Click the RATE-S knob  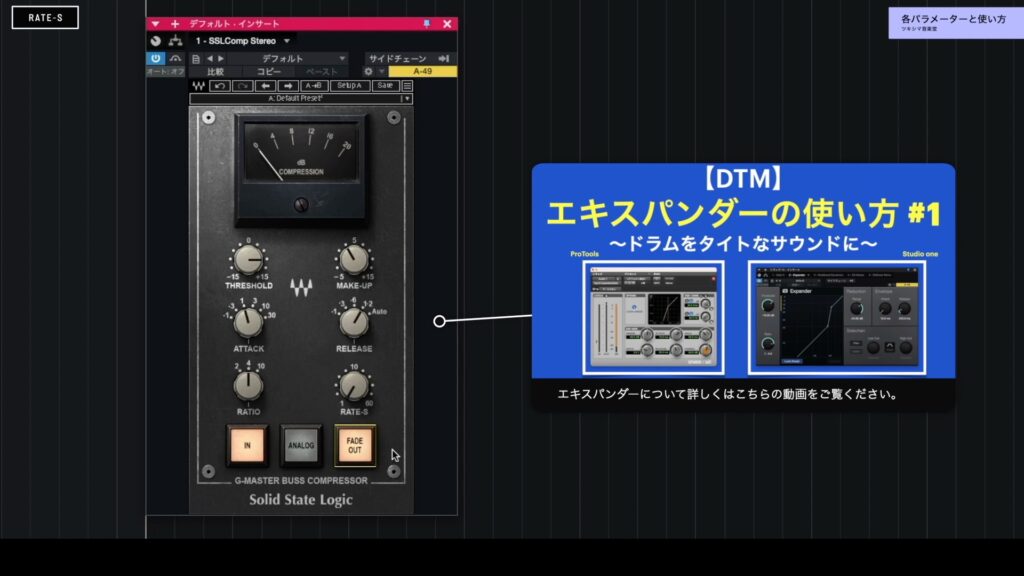[x=353, y=386]
